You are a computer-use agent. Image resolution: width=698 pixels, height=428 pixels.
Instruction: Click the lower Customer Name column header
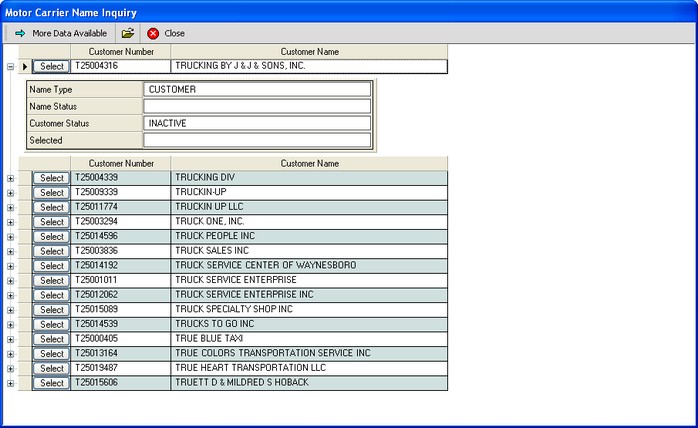(x=309, y=163)
